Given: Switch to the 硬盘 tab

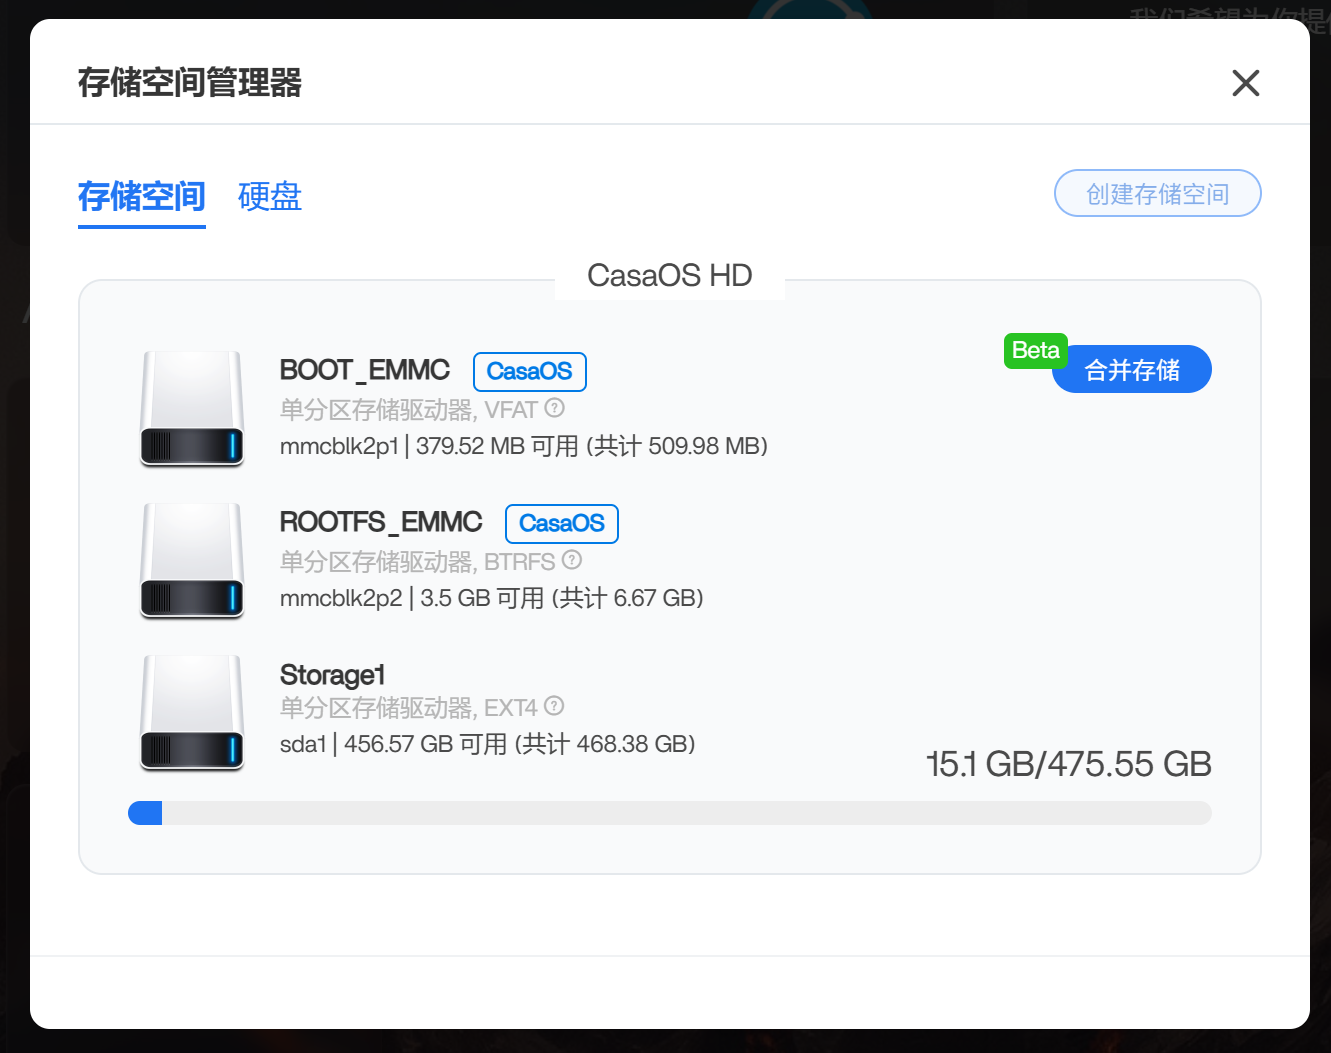Looking at the screenshot, I should tap(269, 197).
